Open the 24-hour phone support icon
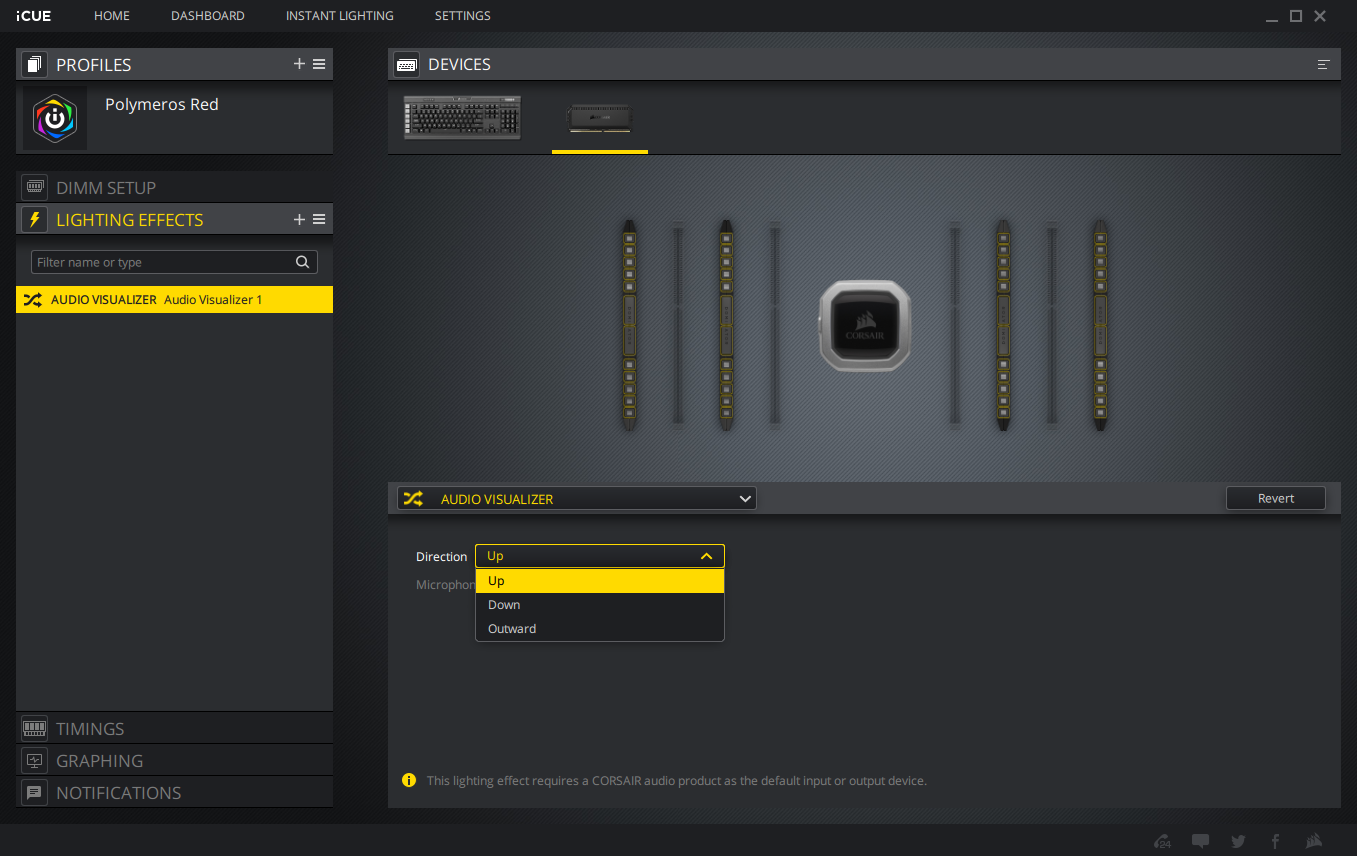Screen dimensions: 1357x856 [x=1163, y=841]
